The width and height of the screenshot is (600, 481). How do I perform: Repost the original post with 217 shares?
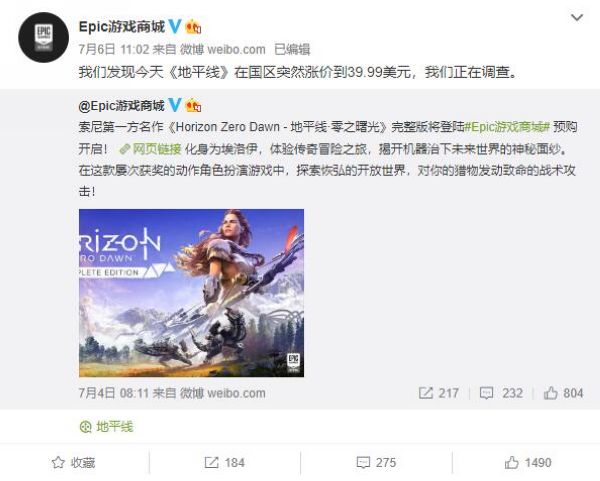tap(439, 393)
